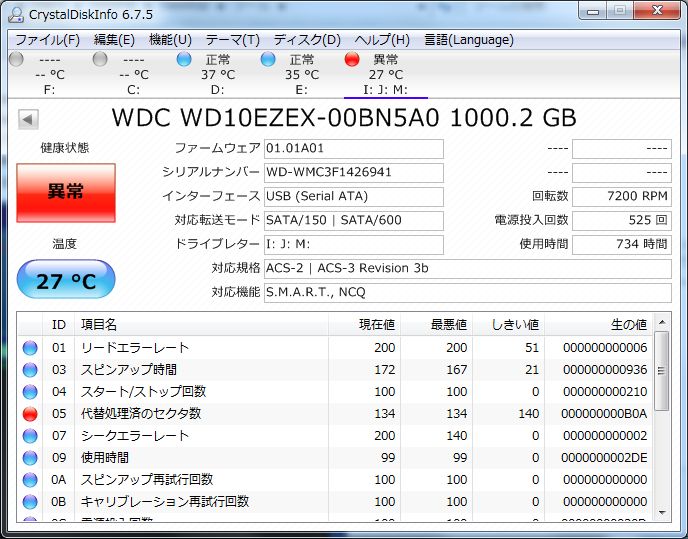688x539 pixels.
Task: Click blue status icon for row 04
Action: [30, 392]
